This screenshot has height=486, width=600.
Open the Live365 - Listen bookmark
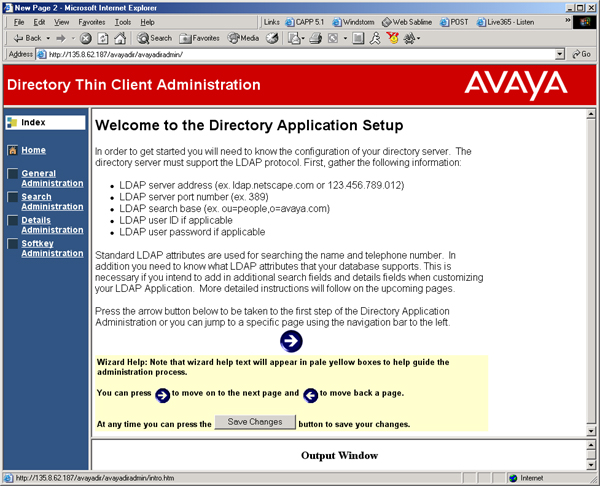[x=505, y=22]
